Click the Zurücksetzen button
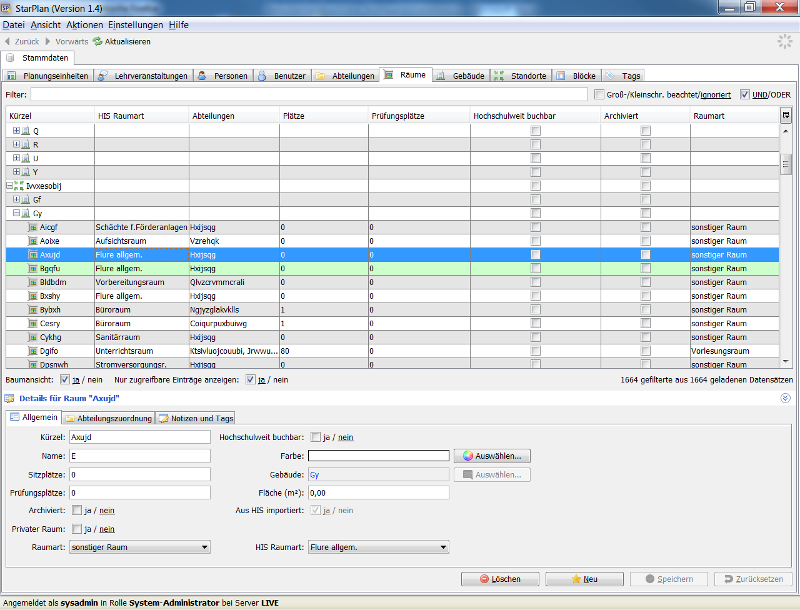This screenshot has height=610, width=800. coord(753,579)
